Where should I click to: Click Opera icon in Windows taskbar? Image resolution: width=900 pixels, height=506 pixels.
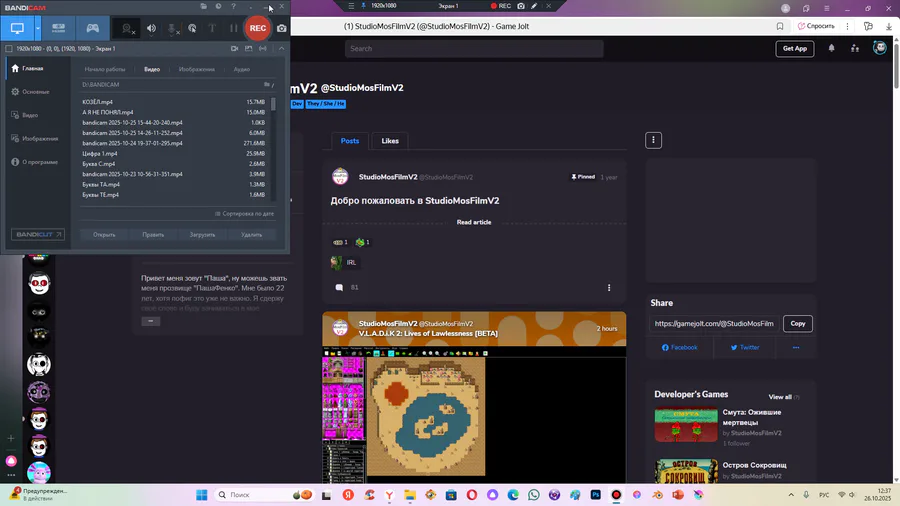472,495
